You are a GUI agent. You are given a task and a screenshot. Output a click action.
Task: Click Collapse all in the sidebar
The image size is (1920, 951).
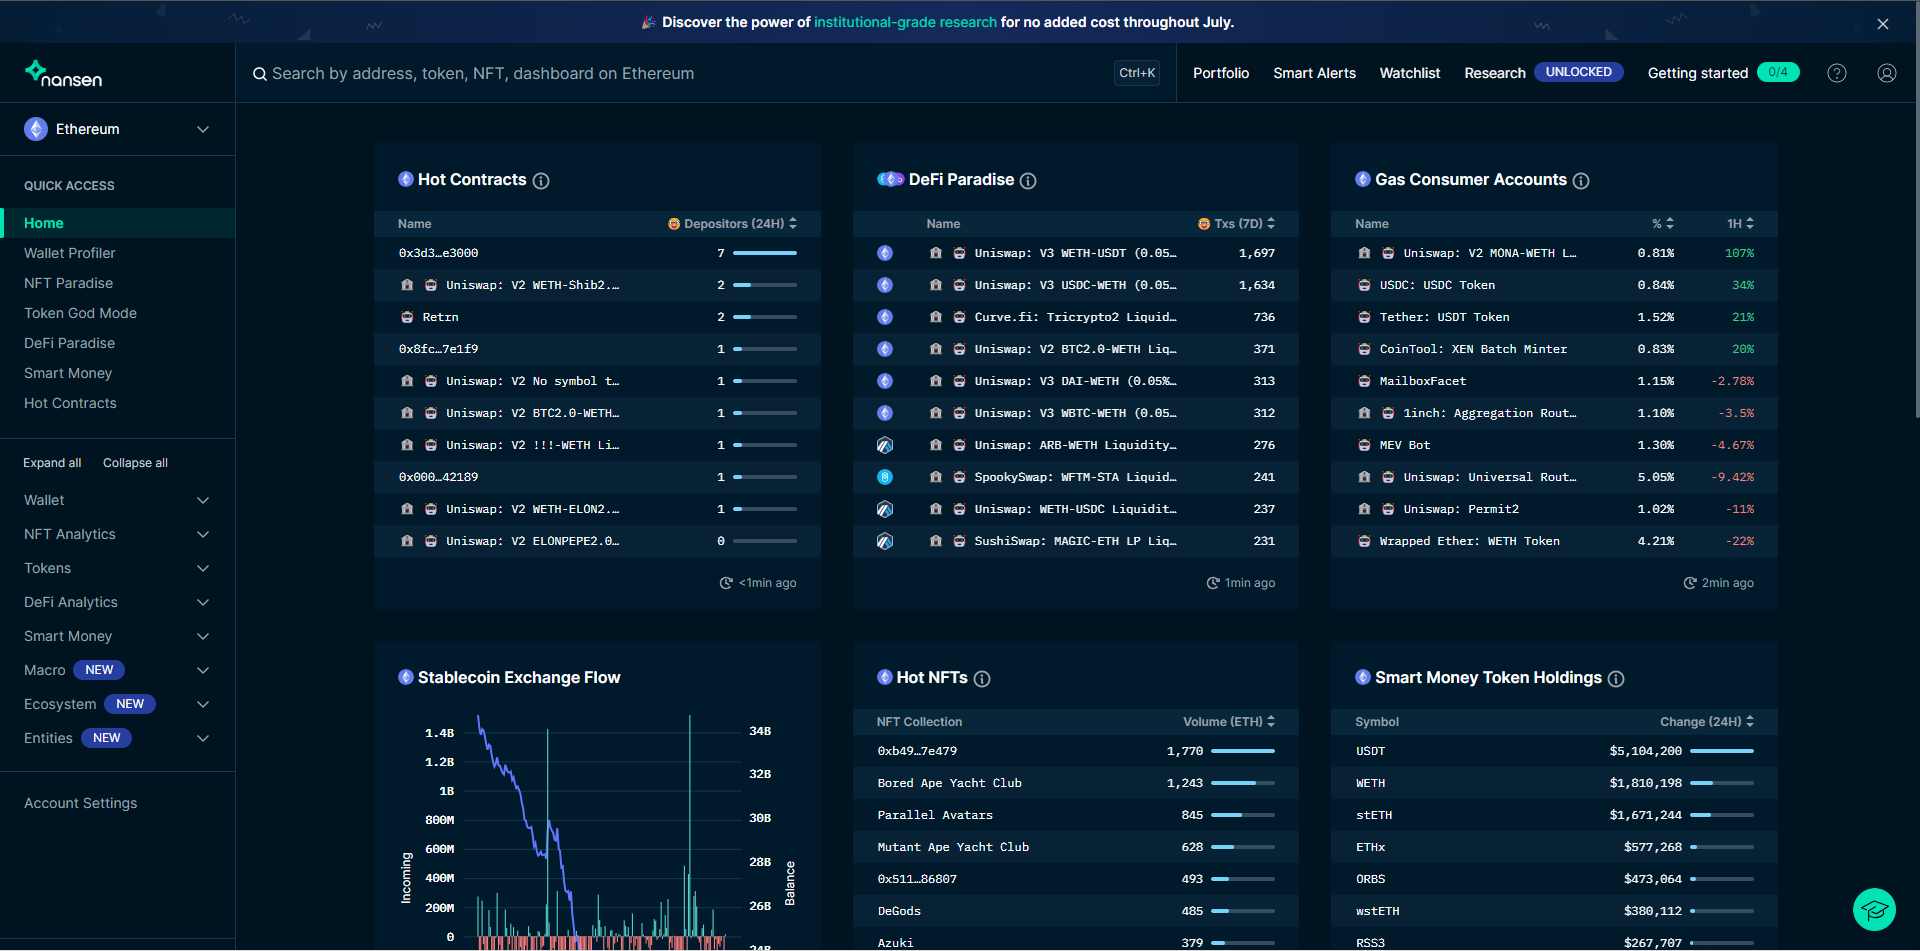[135, 463]
